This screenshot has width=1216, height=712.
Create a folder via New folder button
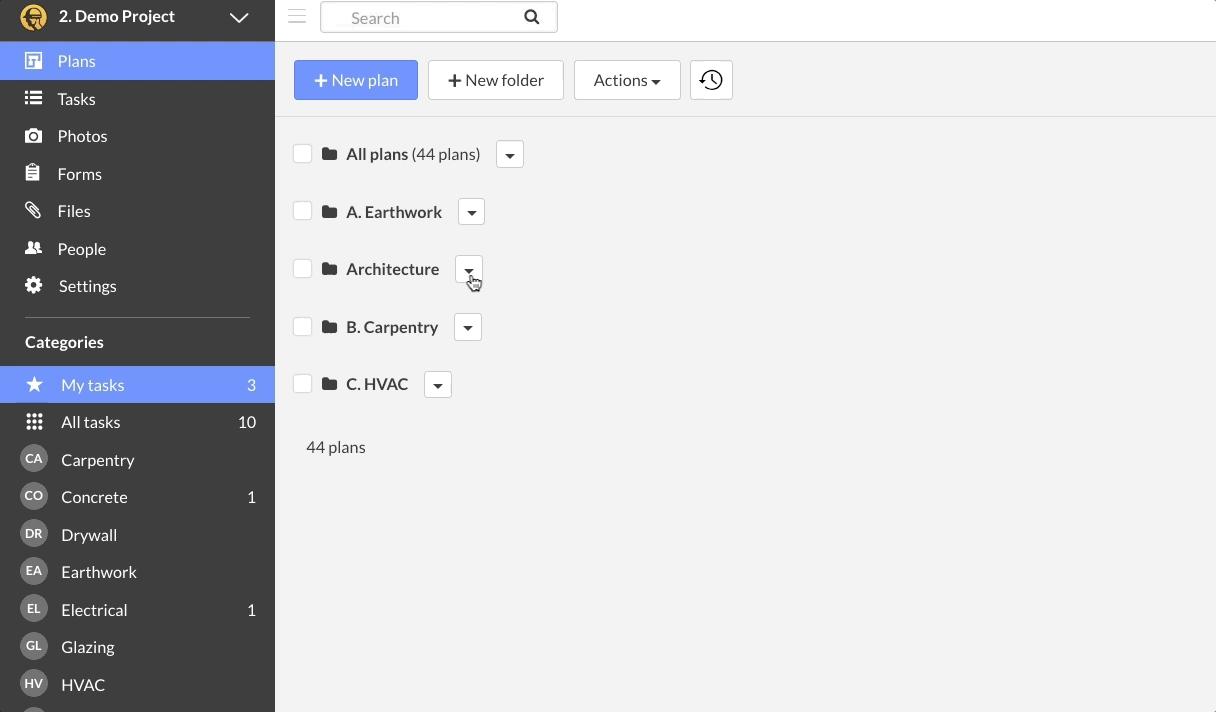495,80
